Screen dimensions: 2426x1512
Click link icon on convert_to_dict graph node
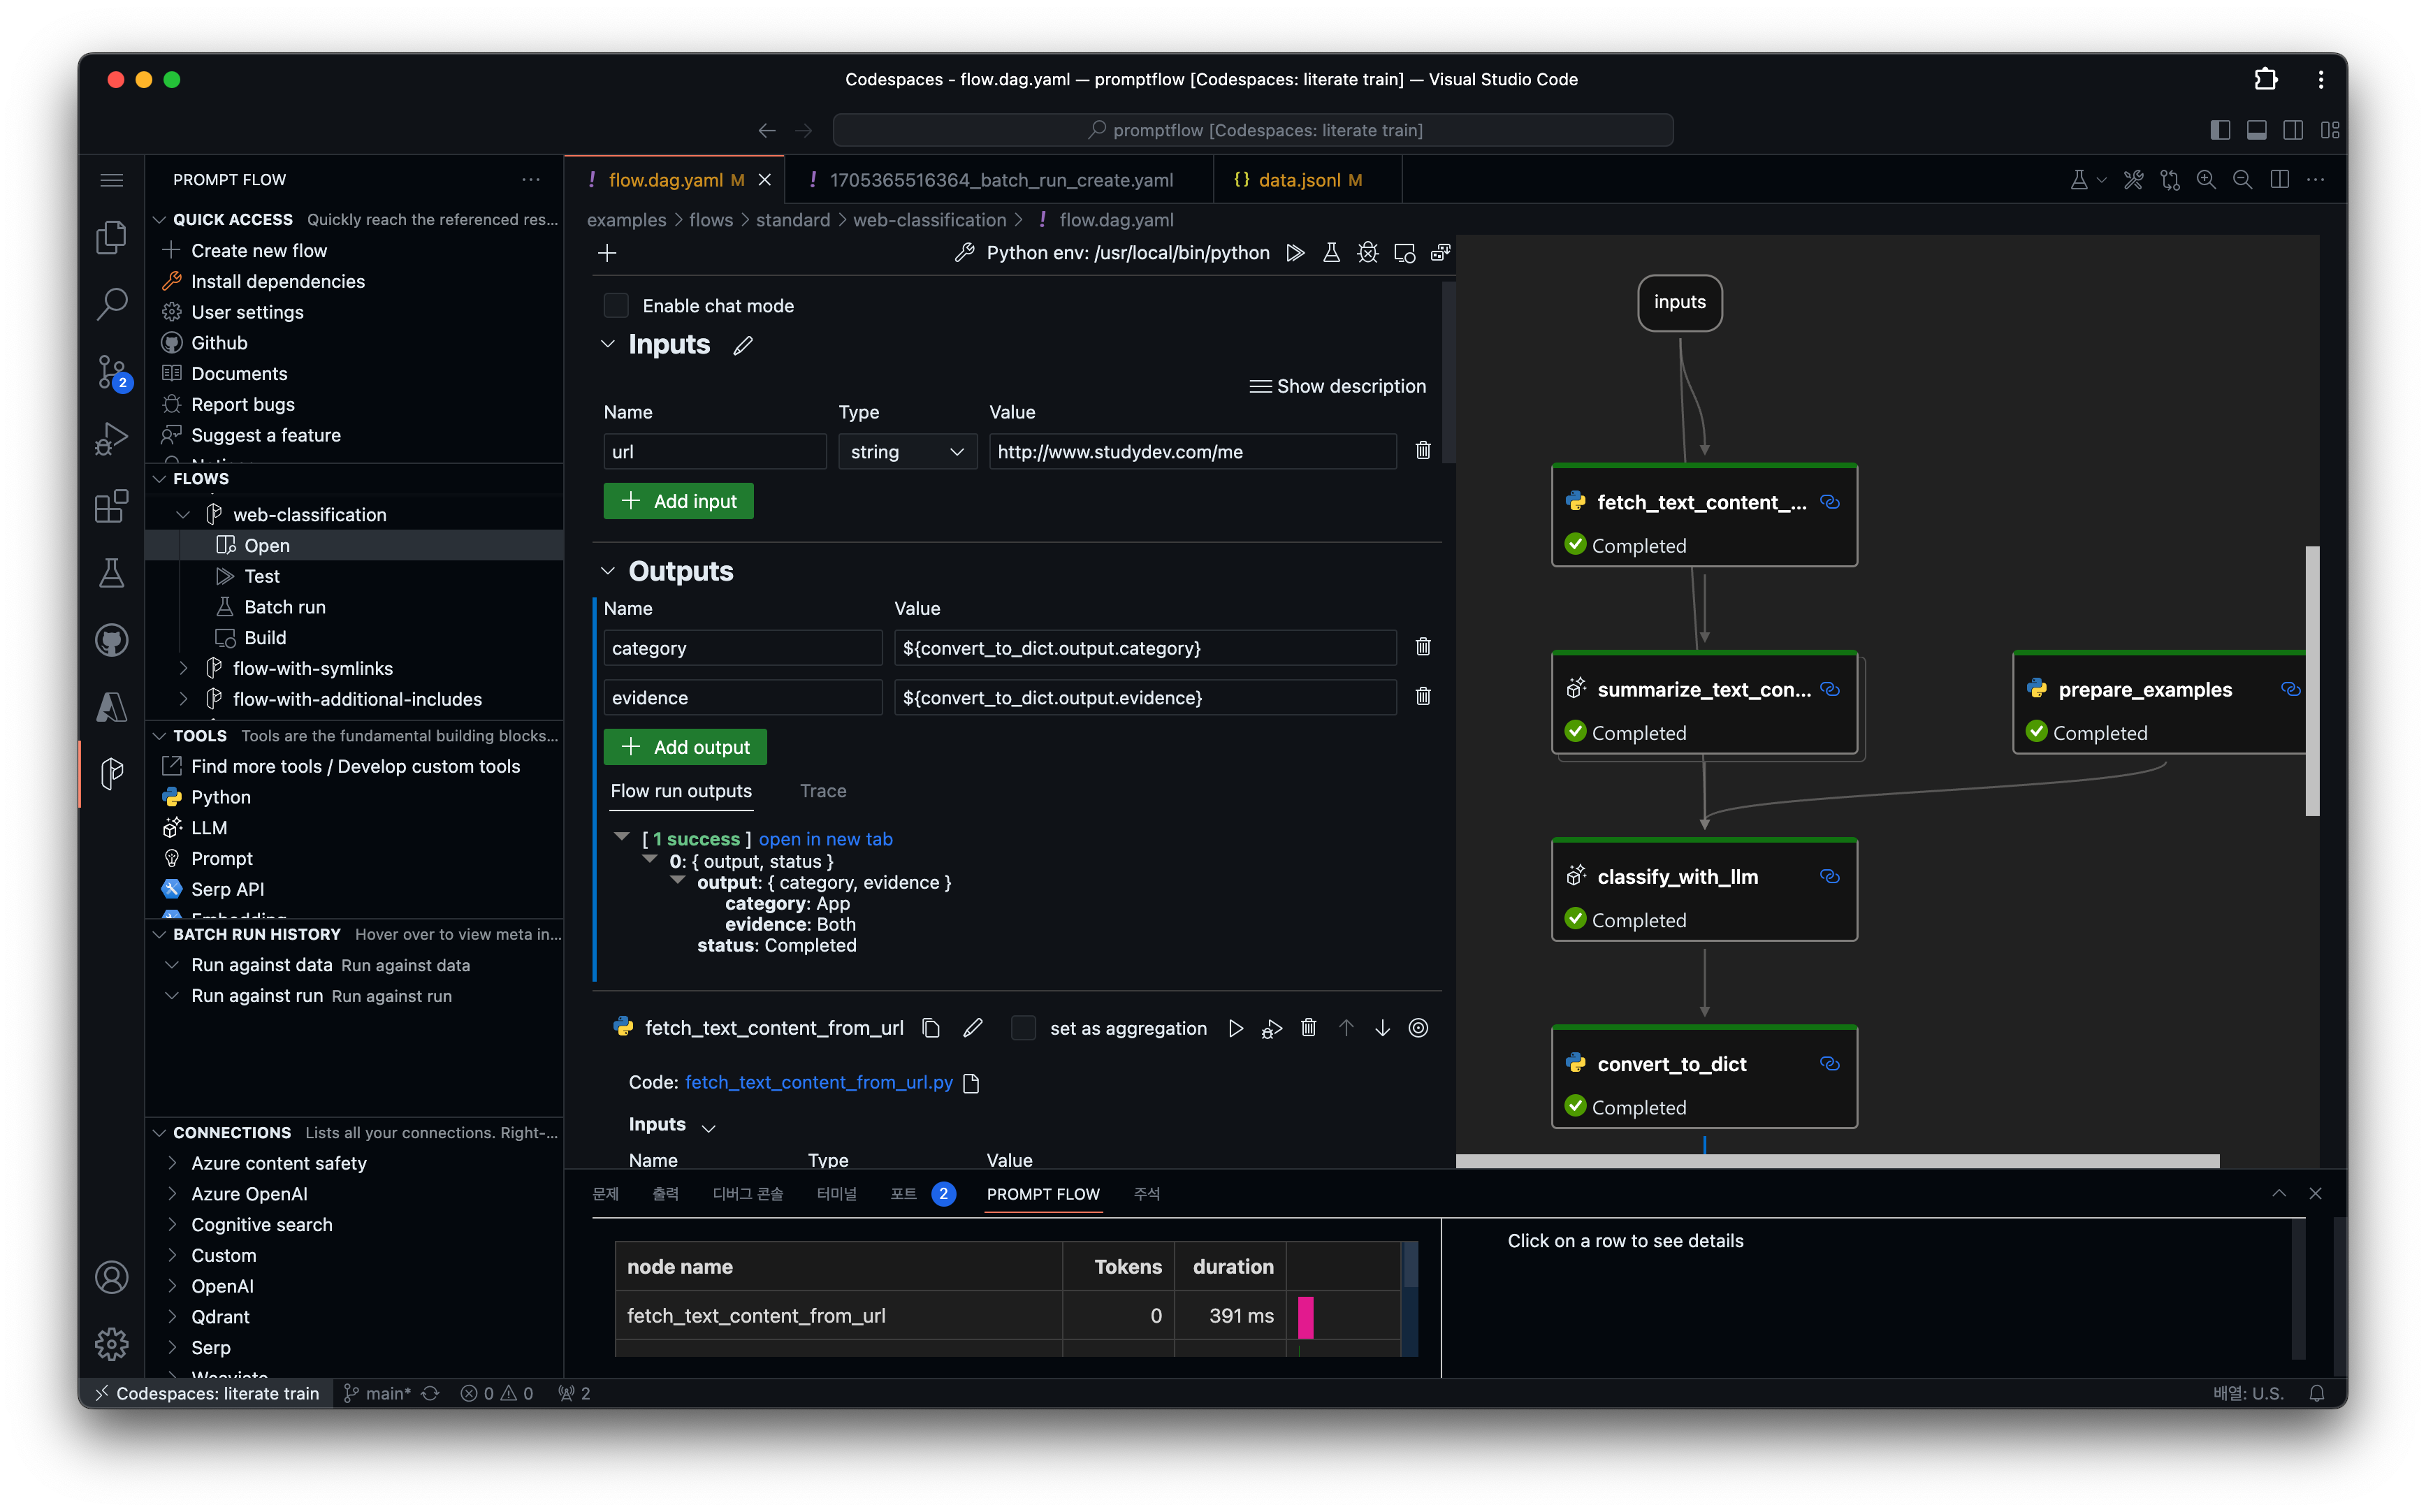[1829, 1063]
